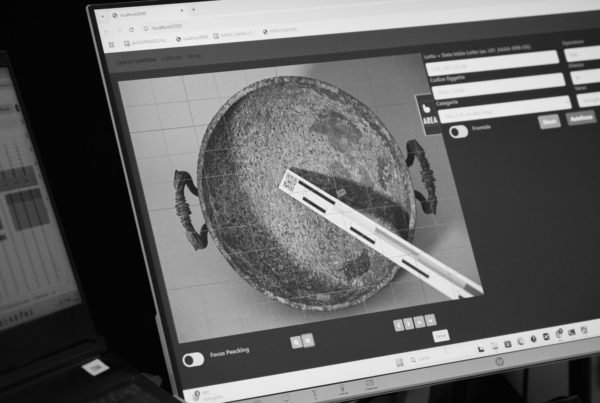Click the taskbar search box
Image resolution: width=600 pixels, height=403 pixels.
click(420, 359)
